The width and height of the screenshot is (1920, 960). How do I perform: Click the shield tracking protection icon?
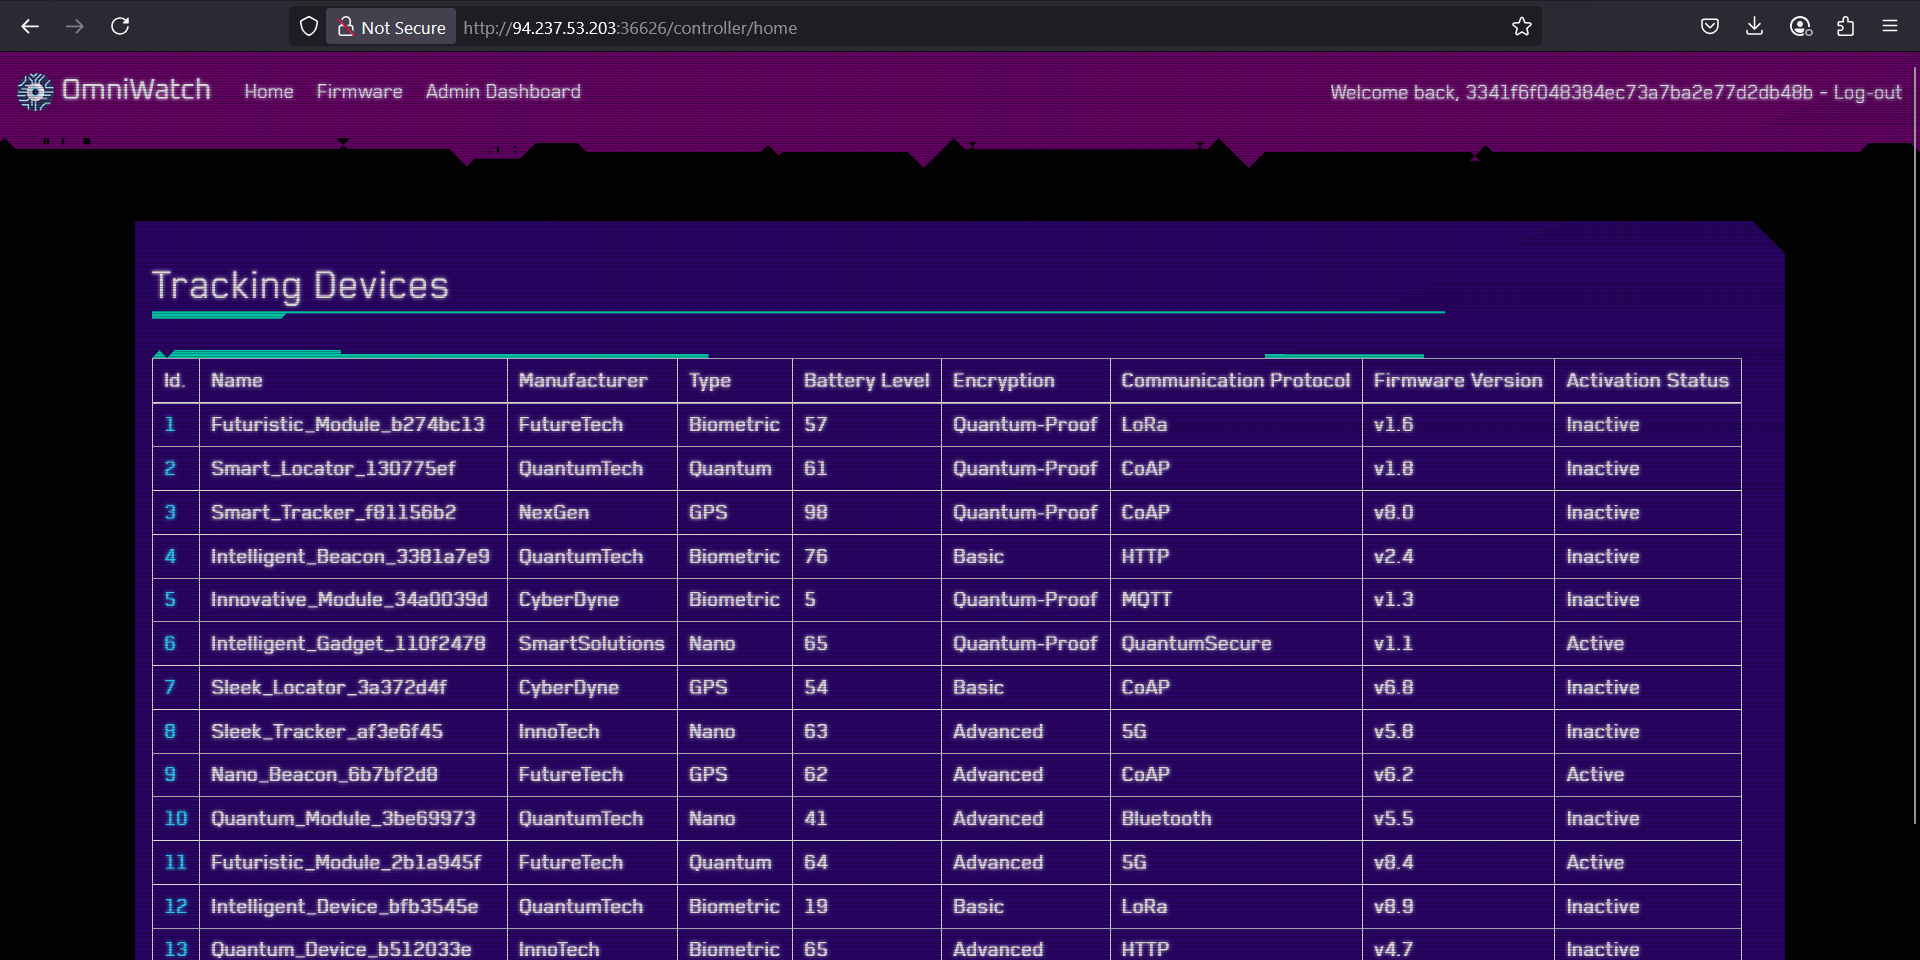pos(309,27)
